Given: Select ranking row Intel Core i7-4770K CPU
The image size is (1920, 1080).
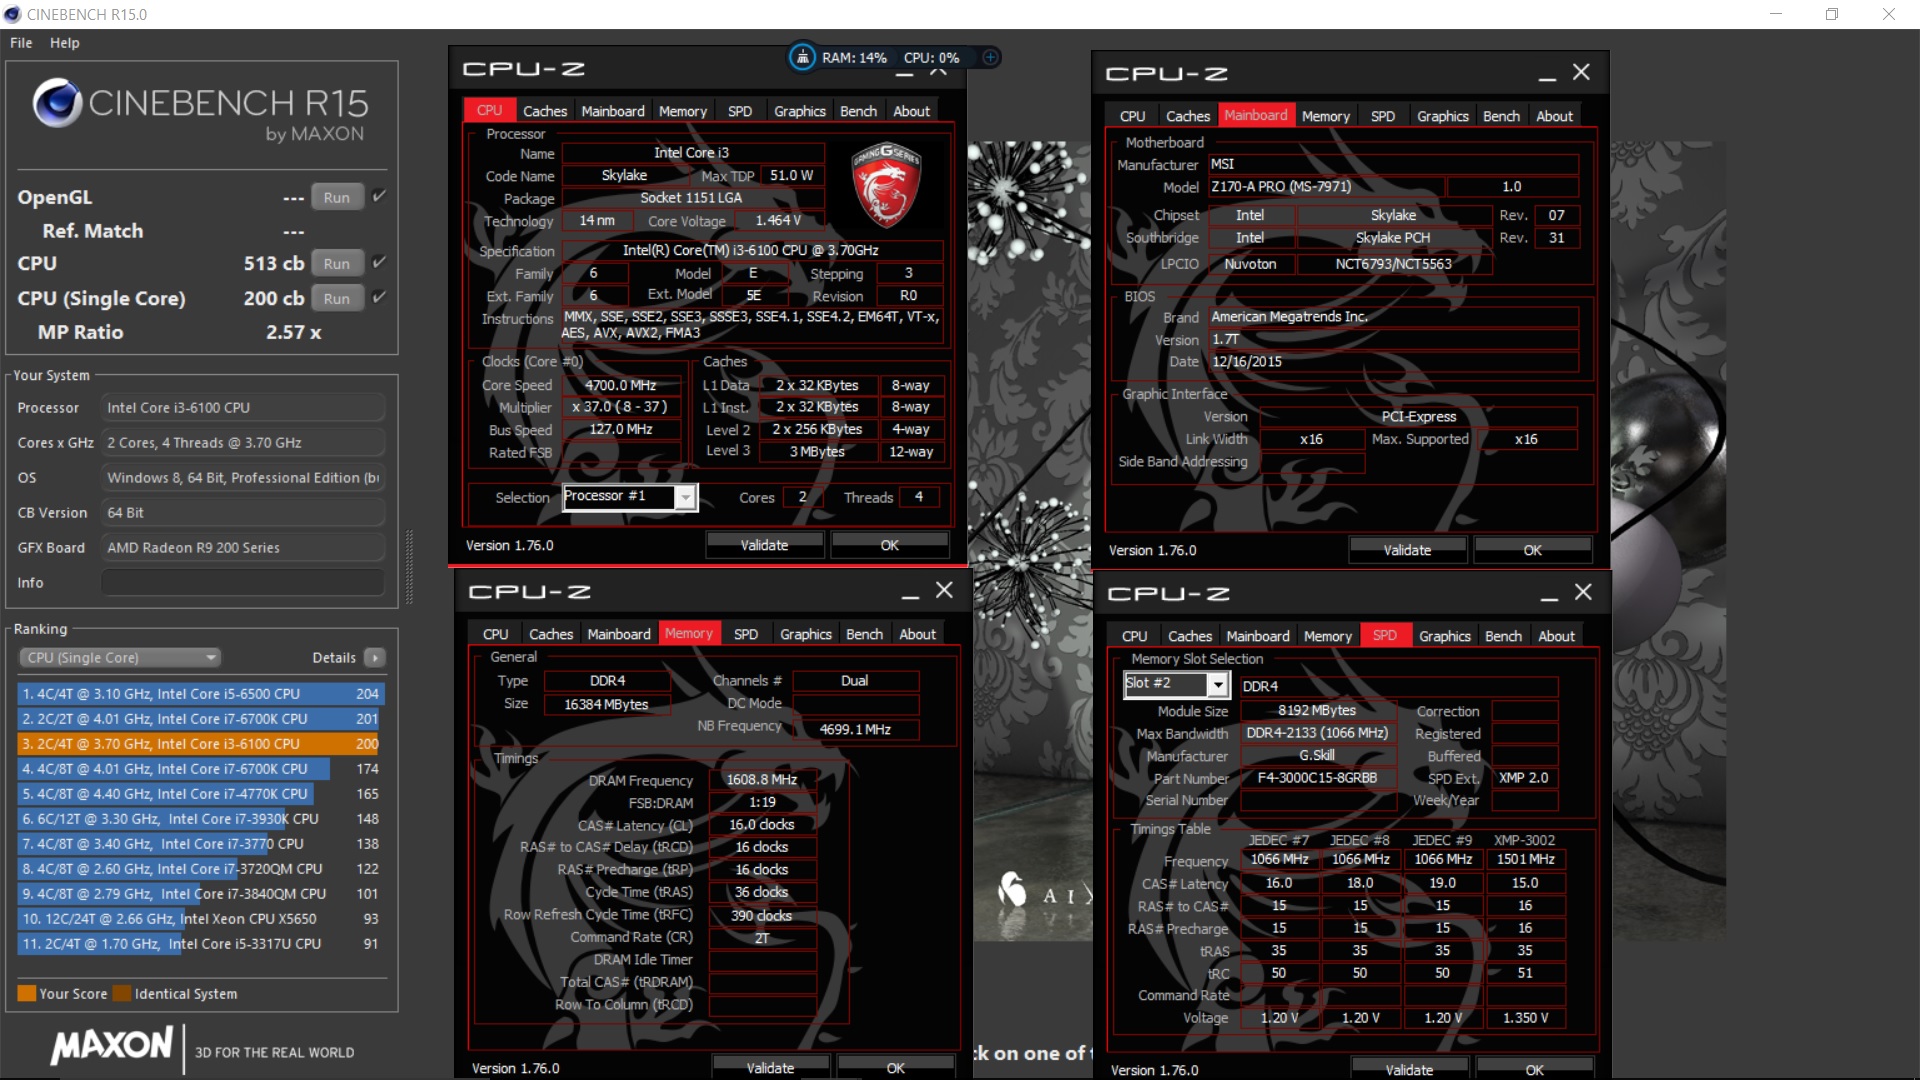Looking at the screenshot, I should coord(201,793).
